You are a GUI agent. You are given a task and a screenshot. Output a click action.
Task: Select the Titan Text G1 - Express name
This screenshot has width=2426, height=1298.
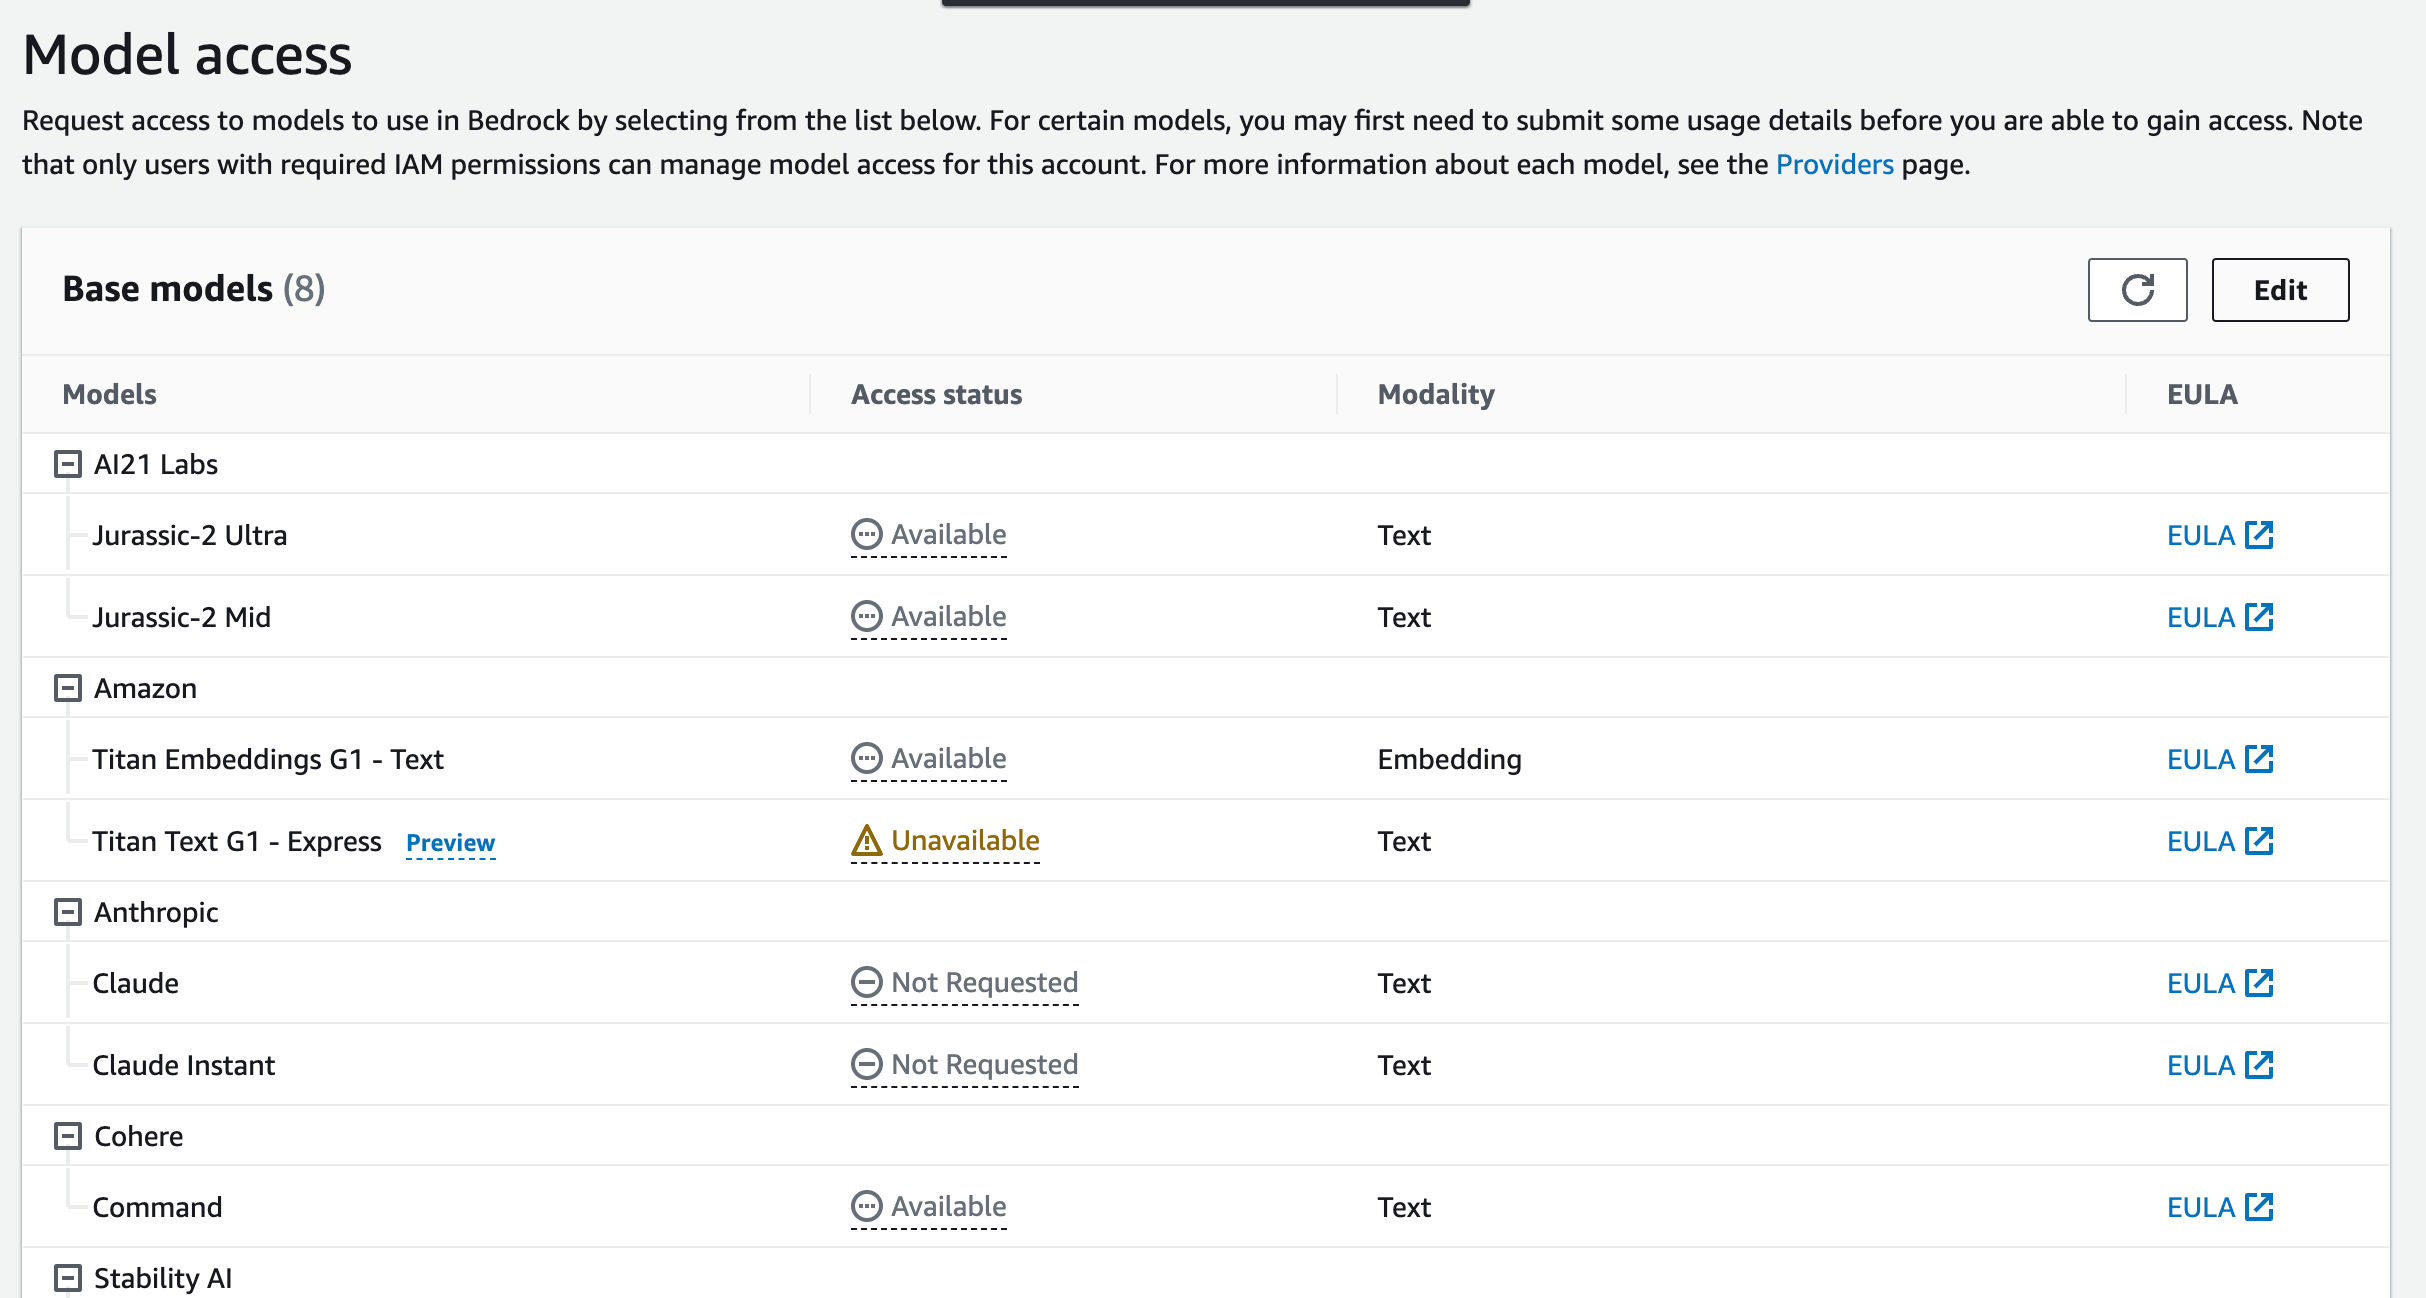237,841
